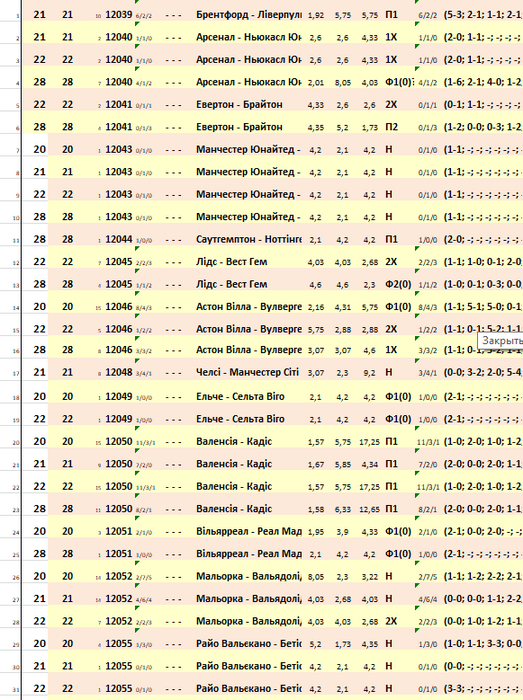Click odds value 3,22

(370, 577)
